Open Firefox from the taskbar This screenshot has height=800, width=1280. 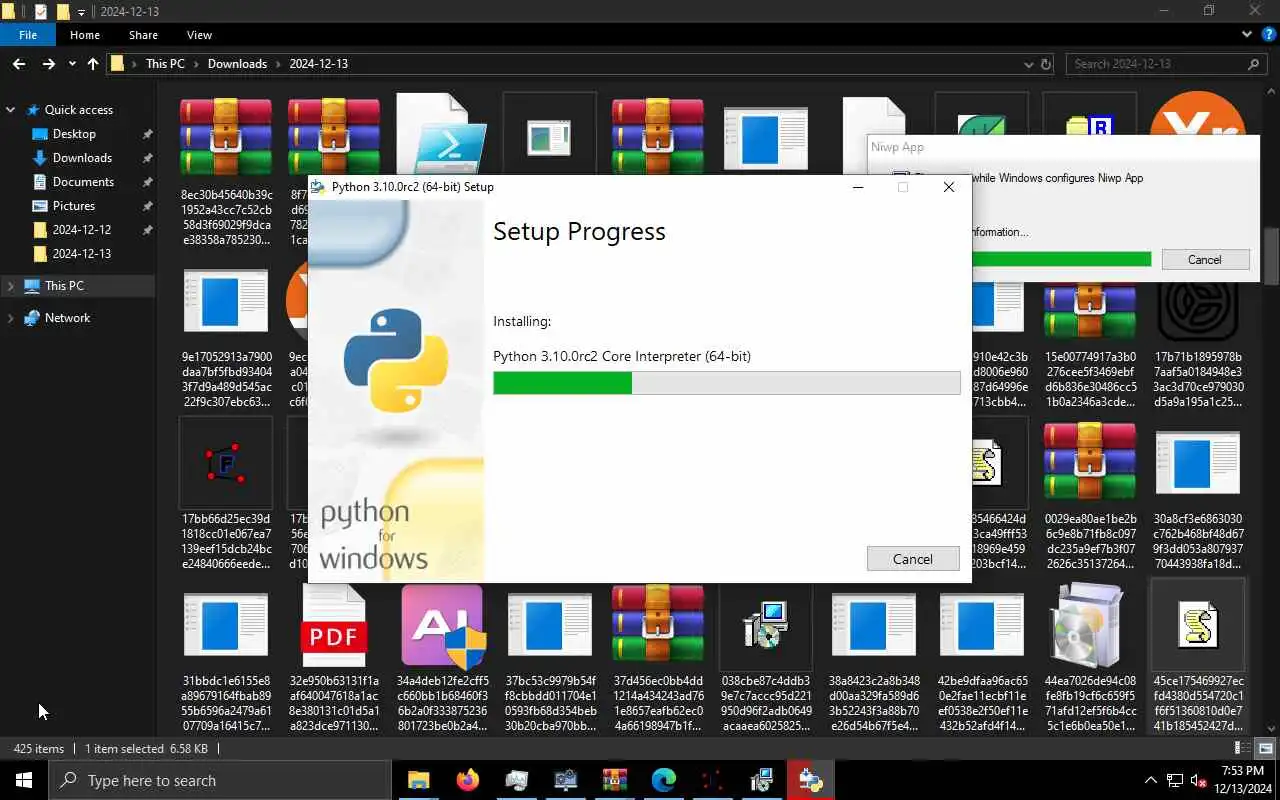coord(467,780)
